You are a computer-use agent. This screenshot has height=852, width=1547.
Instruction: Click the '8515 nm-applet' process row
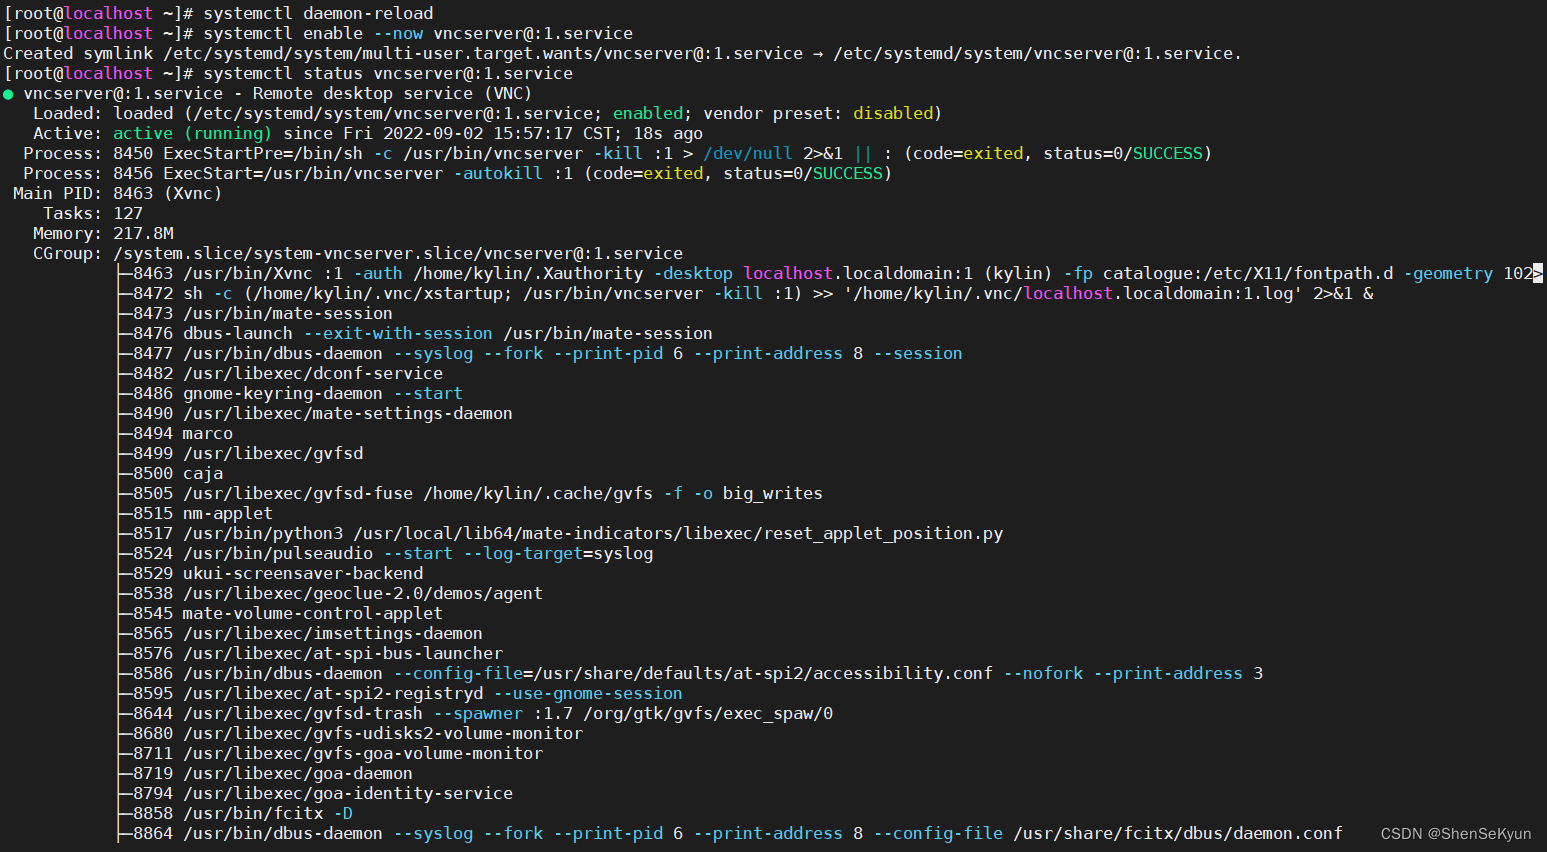[x=195, y=513]
